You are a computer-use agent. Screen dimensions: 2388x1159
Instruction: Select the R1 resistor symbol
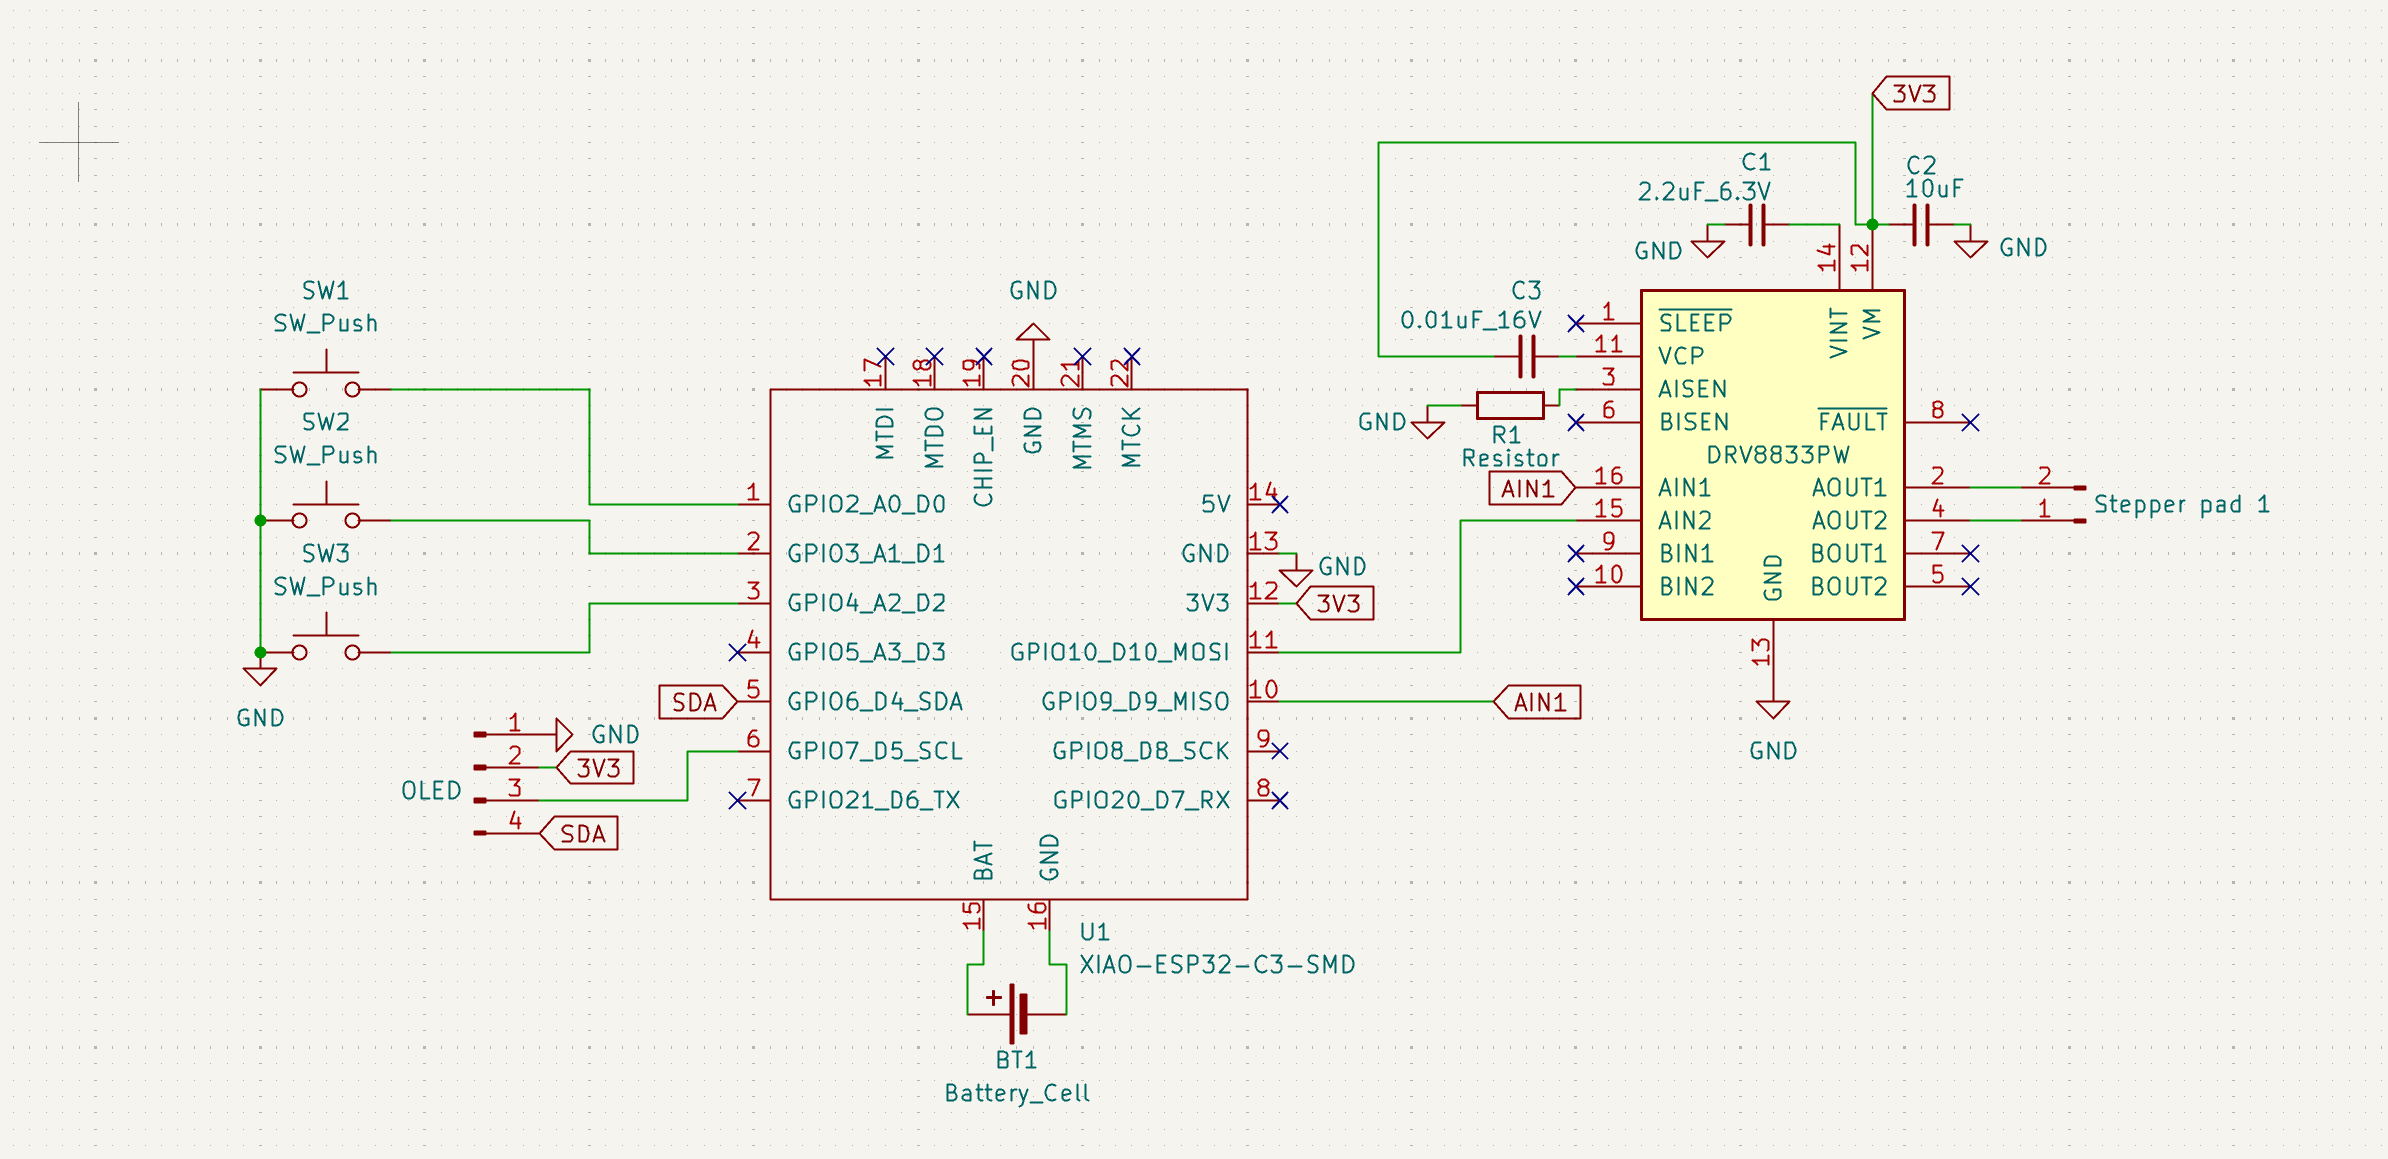pyautogui.click(x=1510, y=406)
